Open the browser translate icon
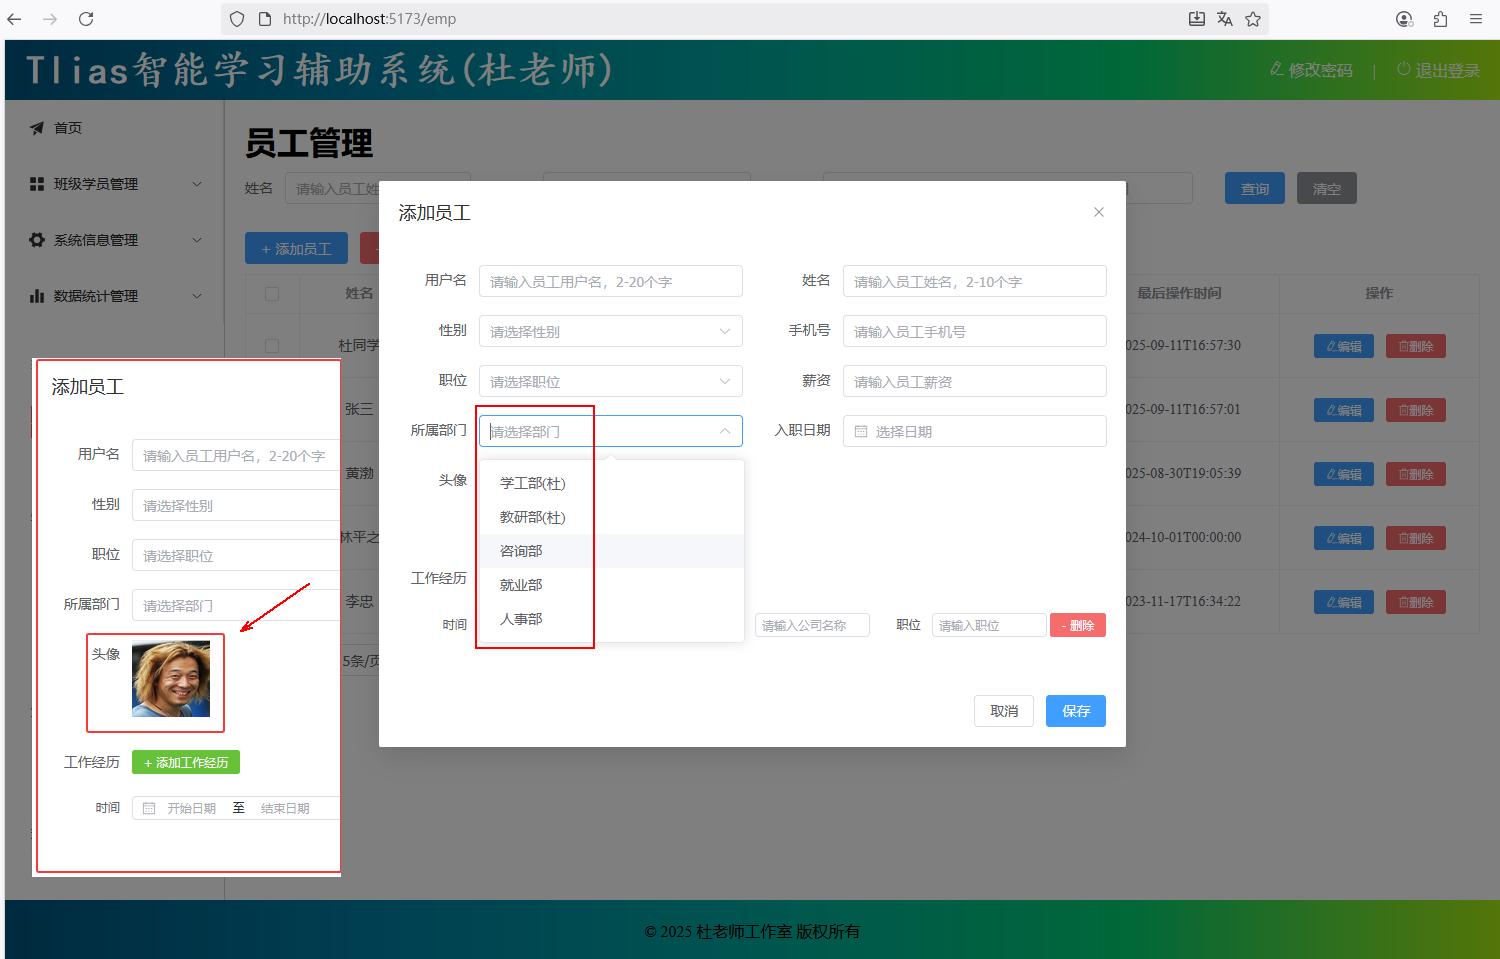Image resolution: width=1500 pixels, height=959 pixels. click(1225, 19)
